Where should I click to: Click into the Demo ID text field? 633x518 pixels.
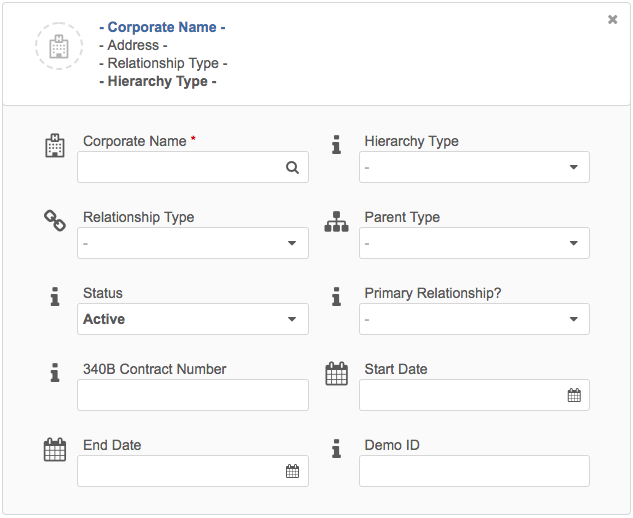point(474,471)
